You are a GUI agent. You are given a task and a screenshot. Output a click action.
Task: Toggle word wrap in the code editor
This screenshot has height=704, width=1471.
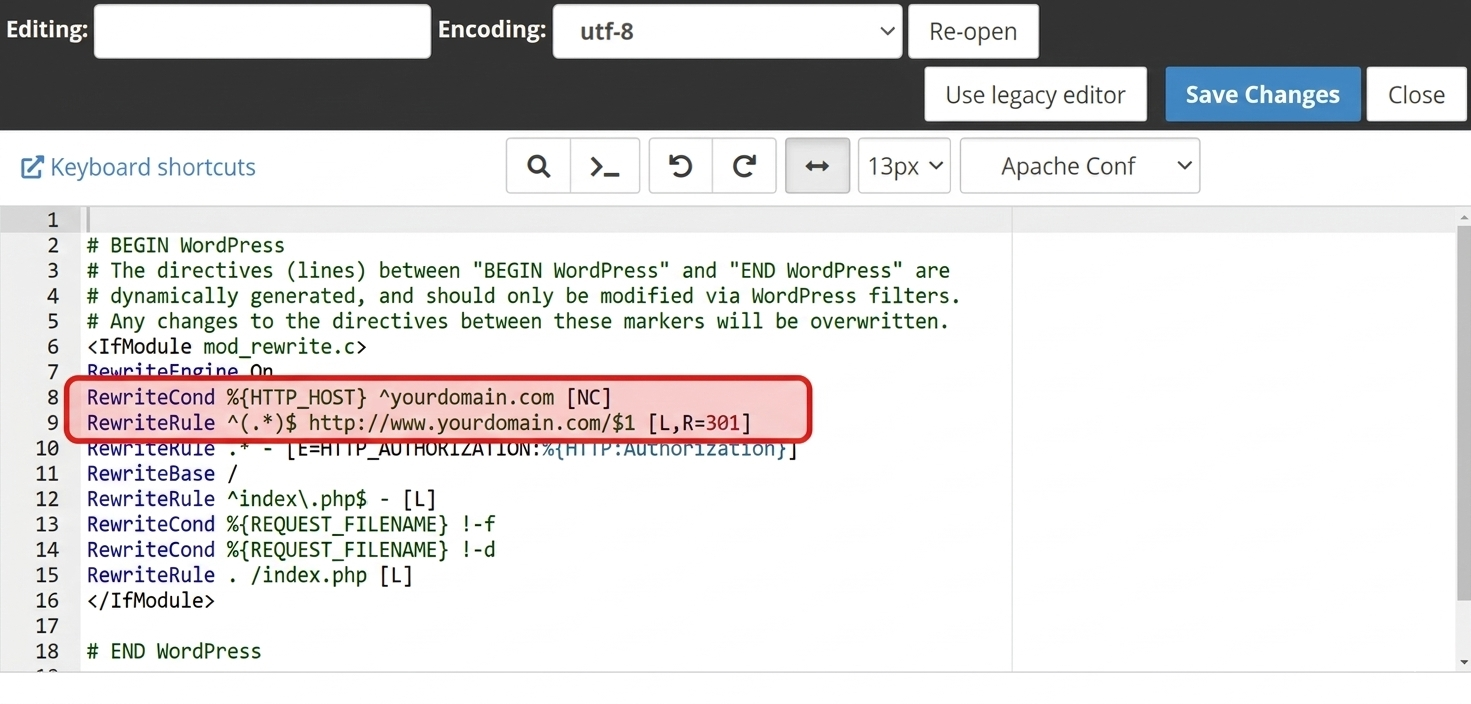point(817,165)
